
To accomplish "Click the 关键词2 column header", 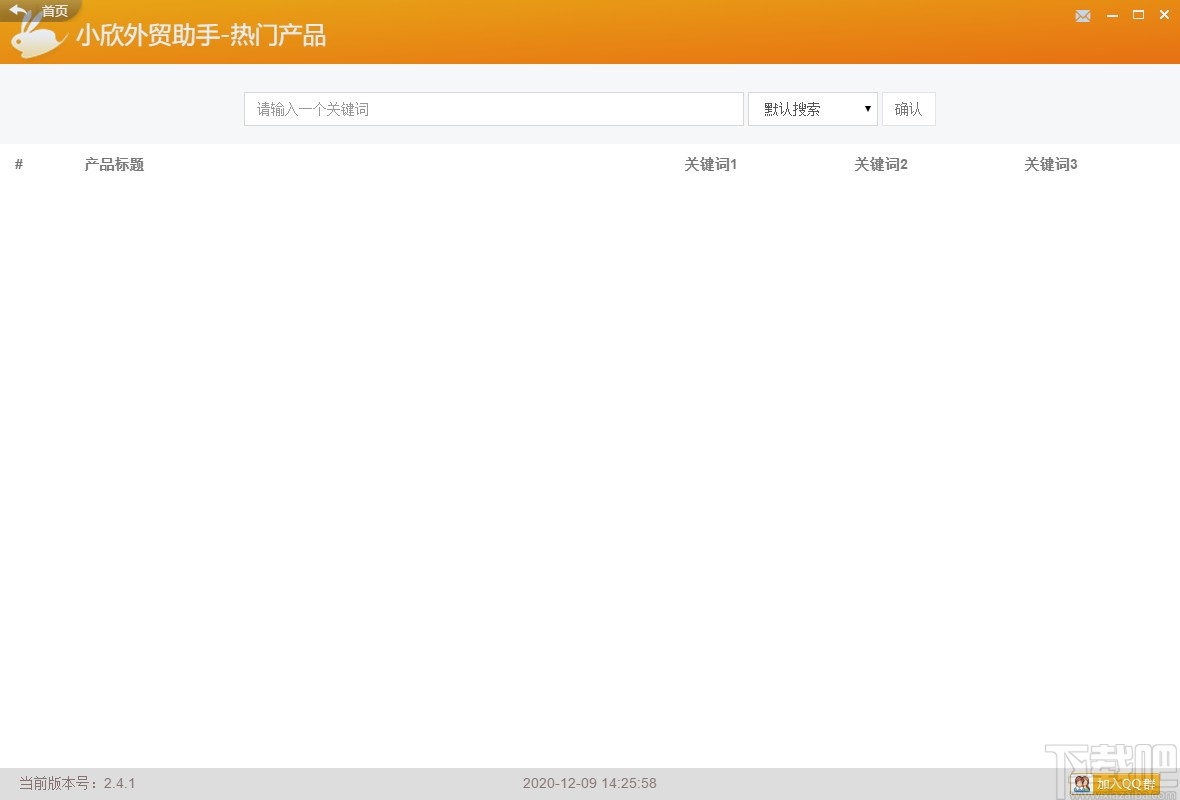I will (880, 164).
